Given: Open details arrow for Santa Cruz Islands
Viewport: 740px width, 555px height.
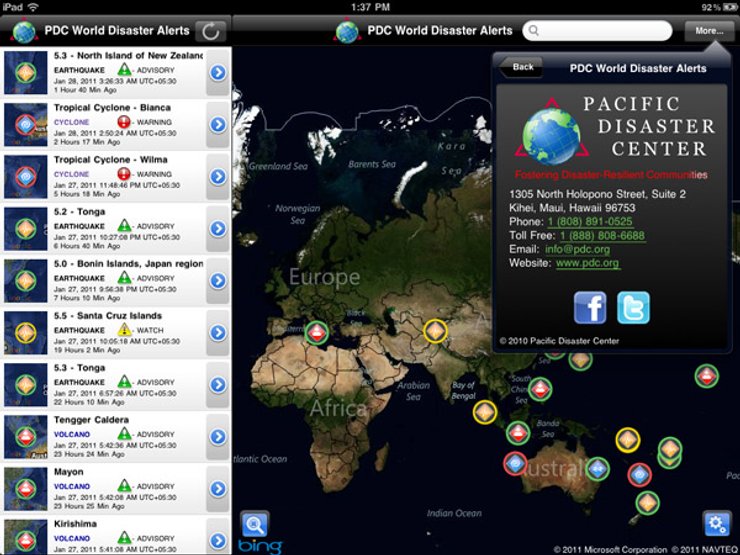Looking at the screenshot, I should (218, 333).
